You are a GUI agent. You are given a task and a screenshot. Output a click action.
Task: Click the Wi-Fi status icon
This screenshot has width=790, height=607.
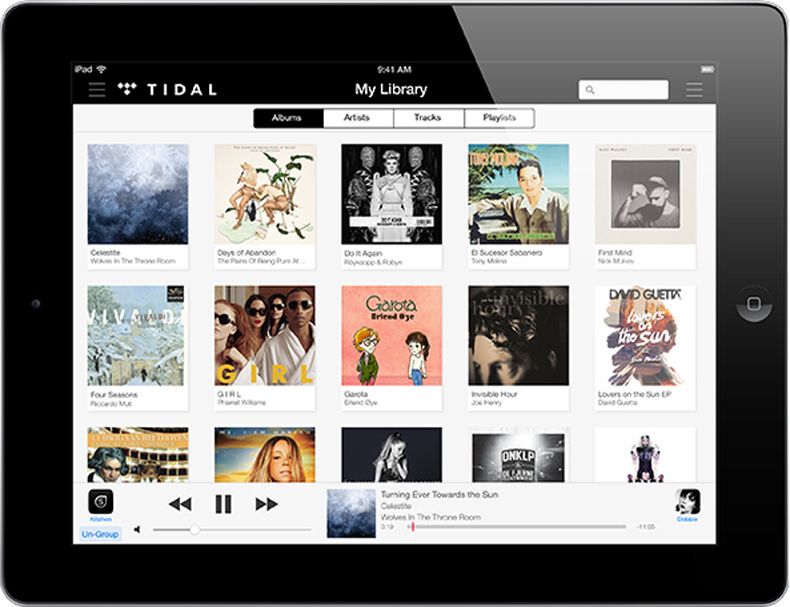[x=102, y=69]
